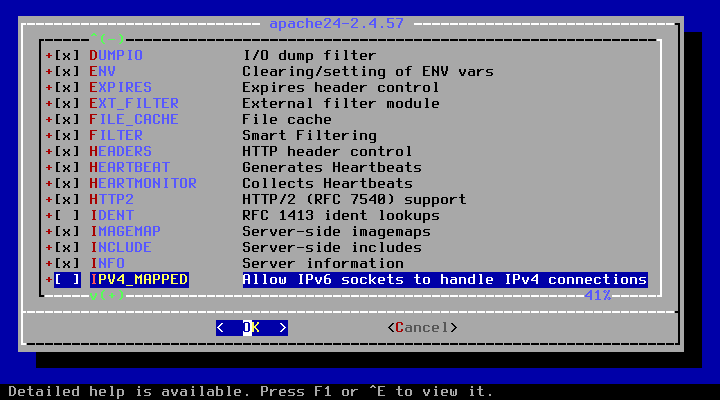Toggle the IMAGEMAP checkbox

pyautogui.click(x=67, y=231)
